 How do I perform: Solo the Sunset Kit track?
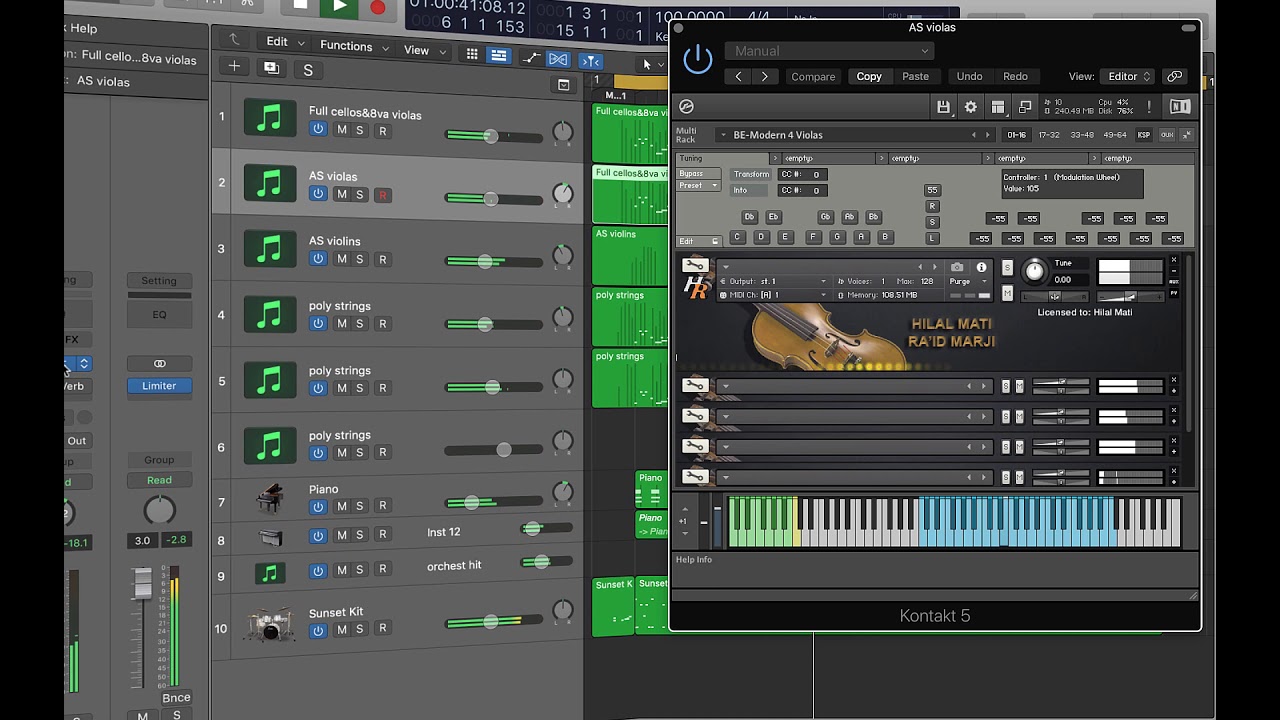[360, 629]
